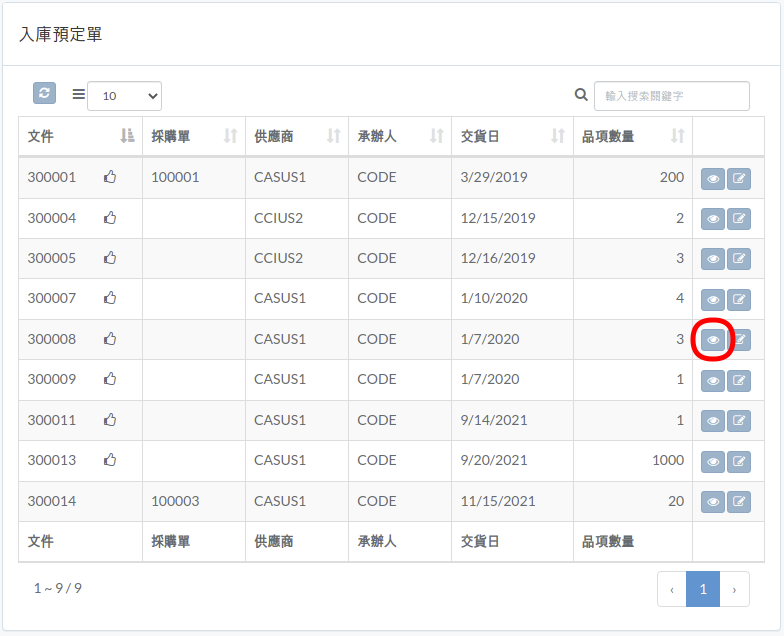This screenshot has height=636, width=784.
Task: View document 300005 with the eye icon
Action: (x=713, y=258)
